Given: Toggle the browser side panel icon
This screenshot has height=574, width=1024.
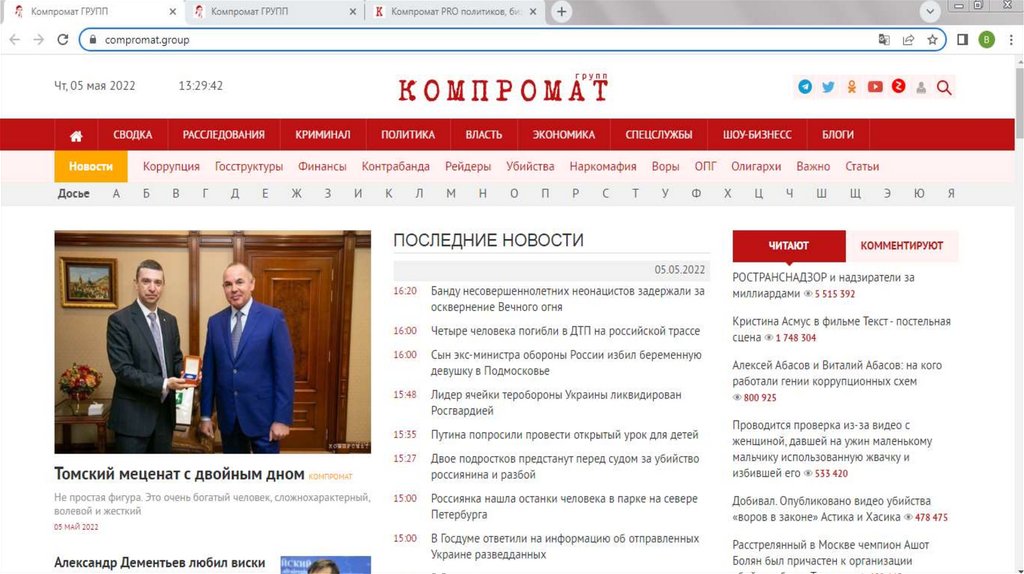Looking at the screenshot, I should click(963, 40).
